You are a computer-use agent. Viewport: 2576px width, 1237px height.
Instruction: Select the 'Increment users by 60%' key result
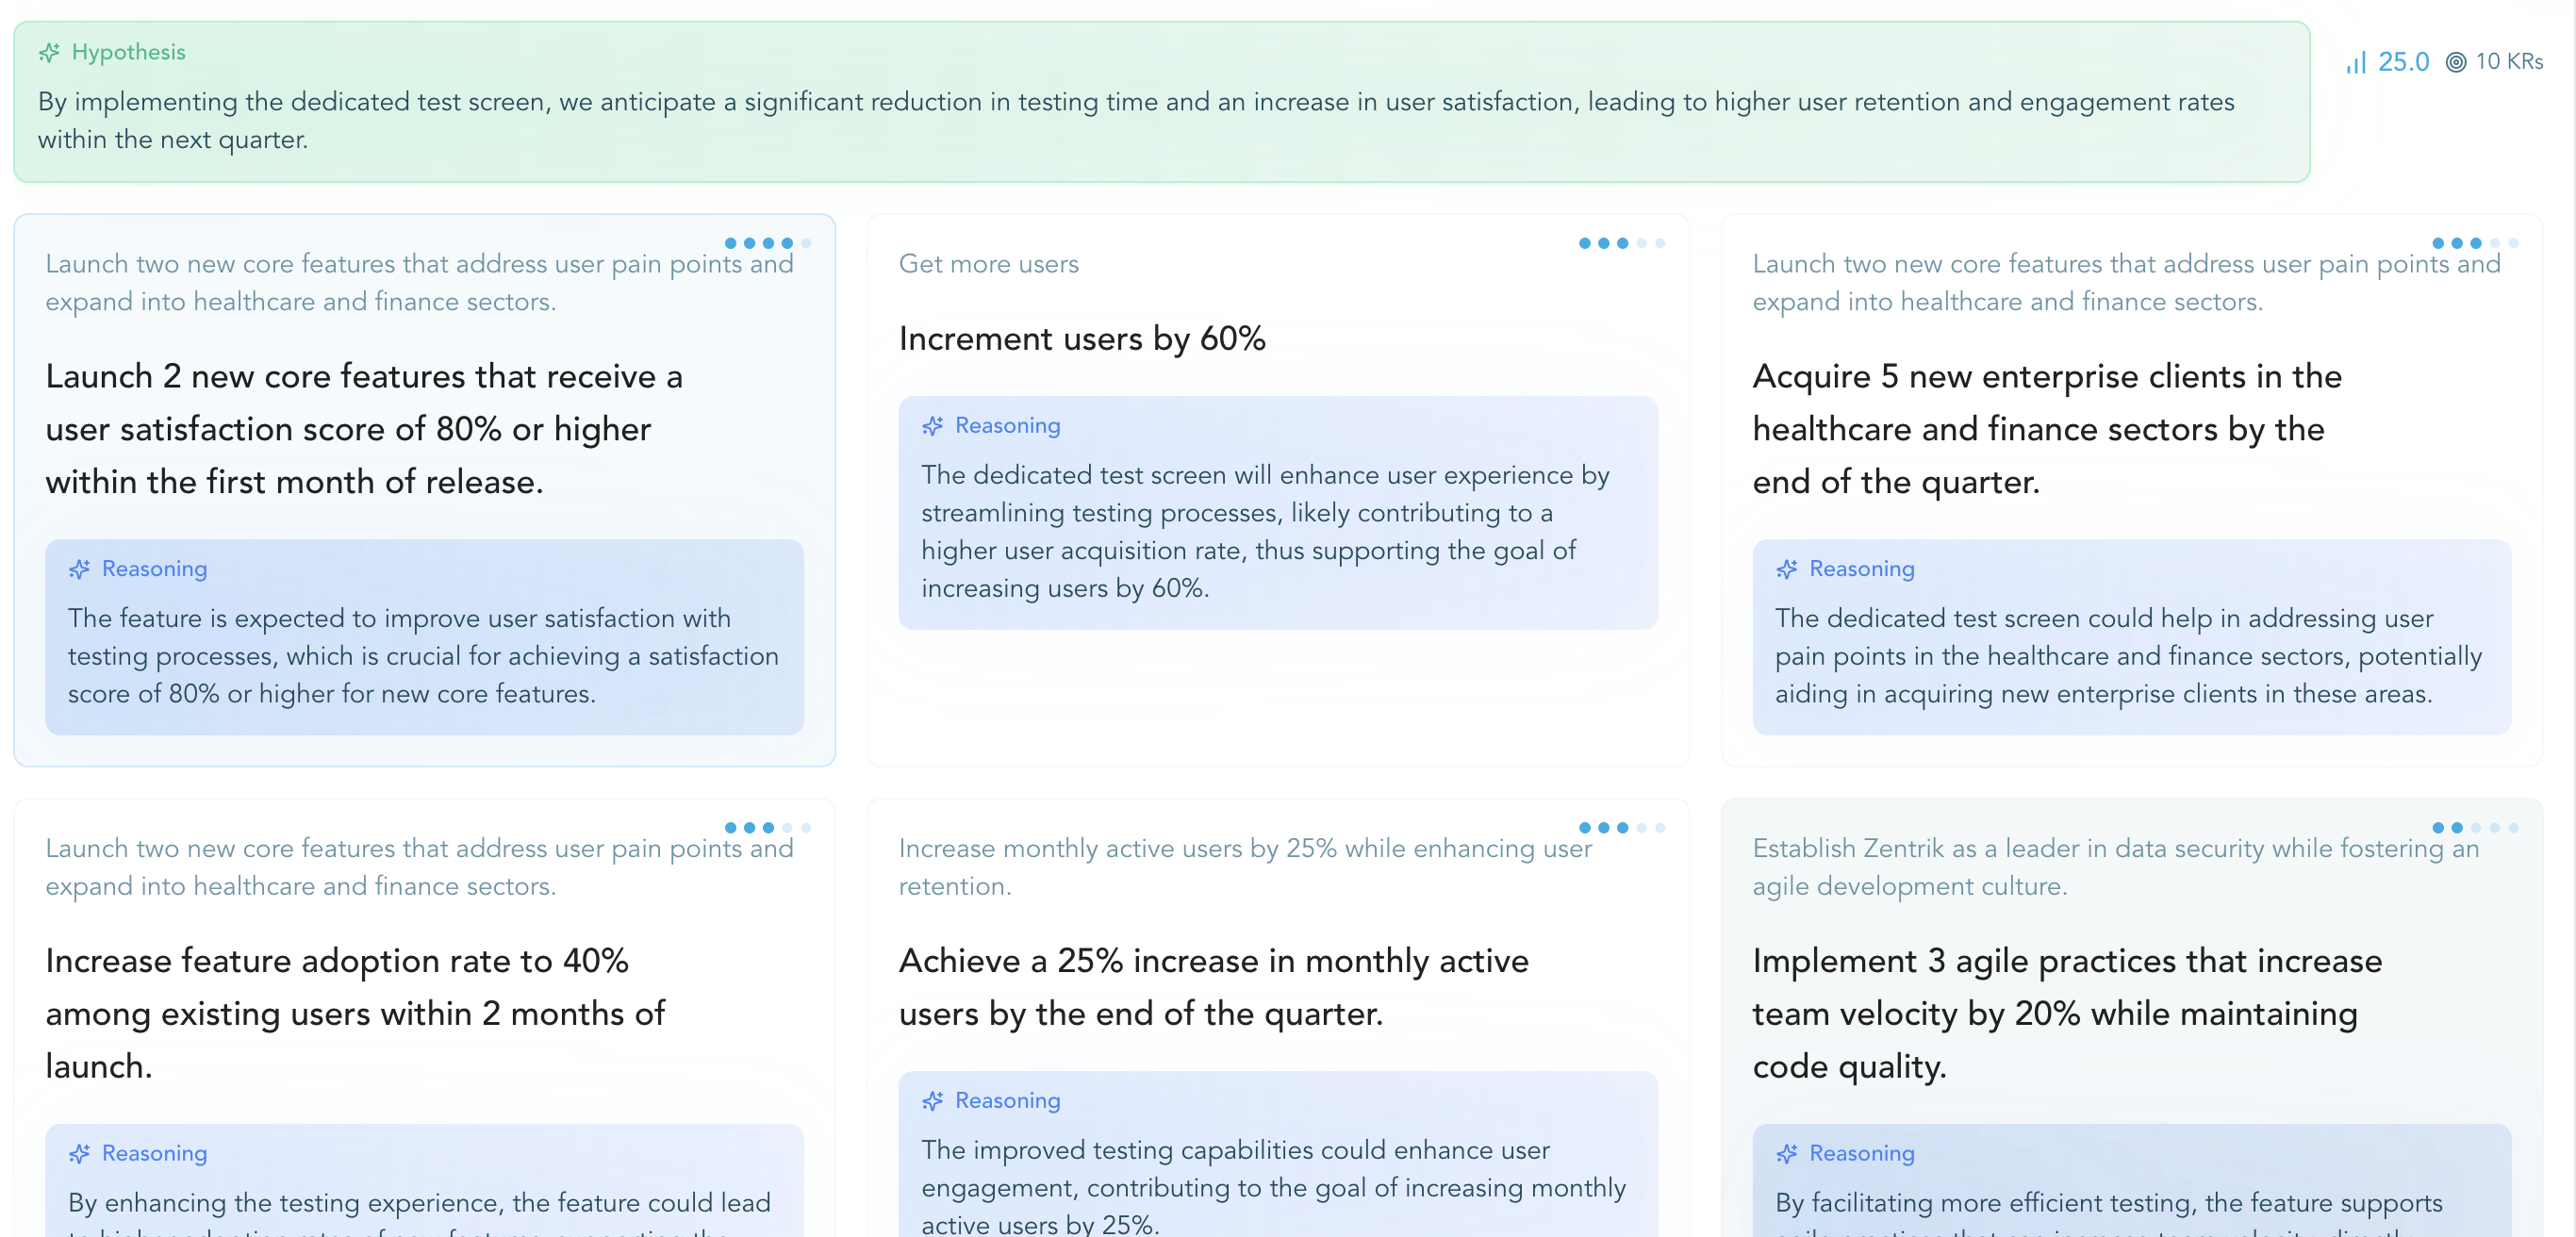click(1081, 339)
